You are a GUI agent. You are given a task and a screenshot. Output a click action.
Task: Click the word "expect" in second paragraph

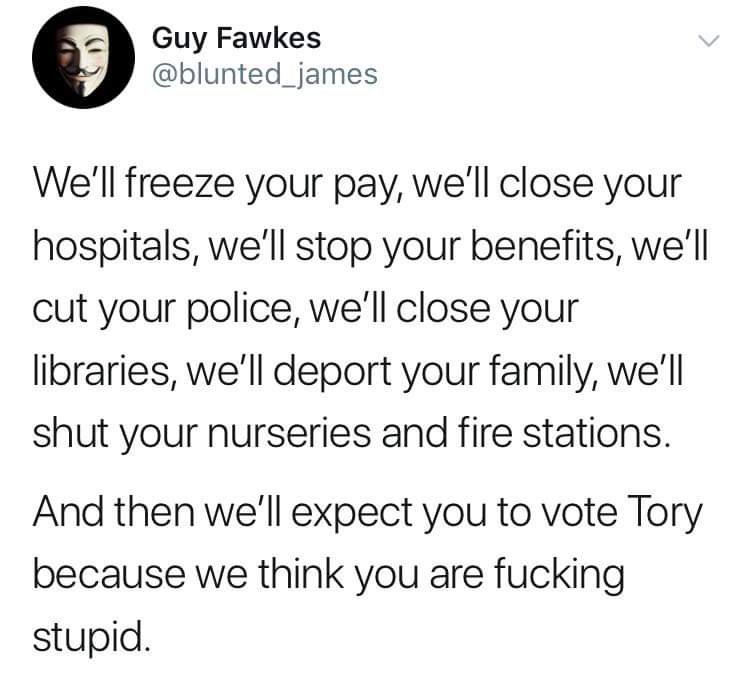point(352,513)
